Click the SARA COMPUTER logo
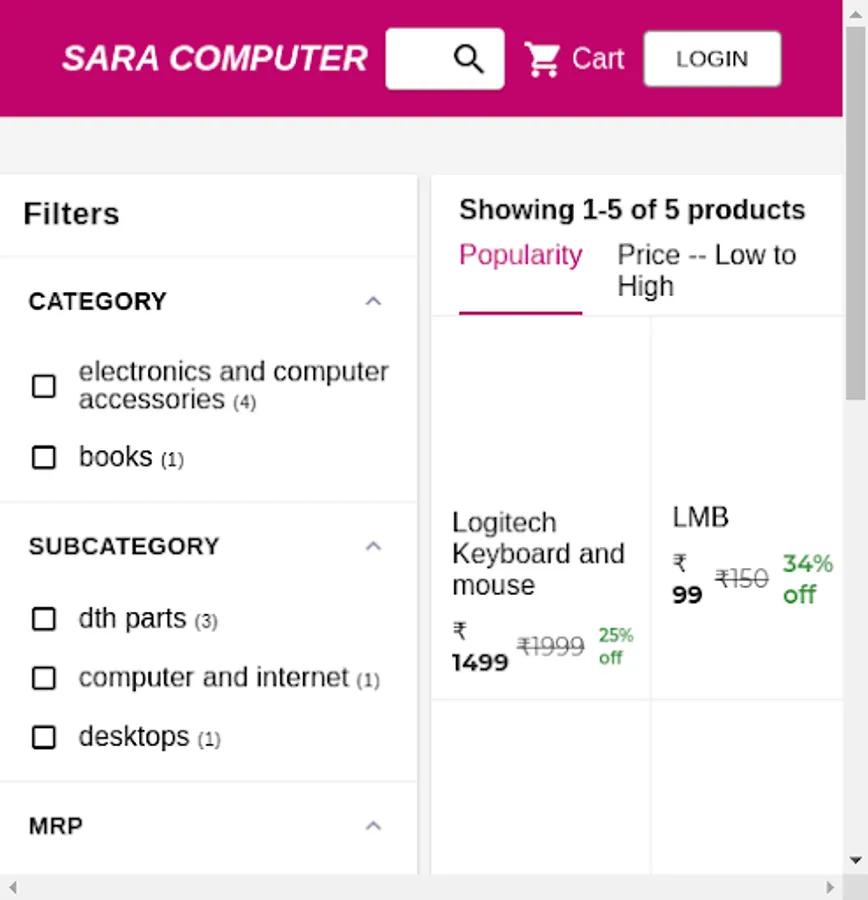This screenshot has width=868, height=900. click(x=215, y=59)
